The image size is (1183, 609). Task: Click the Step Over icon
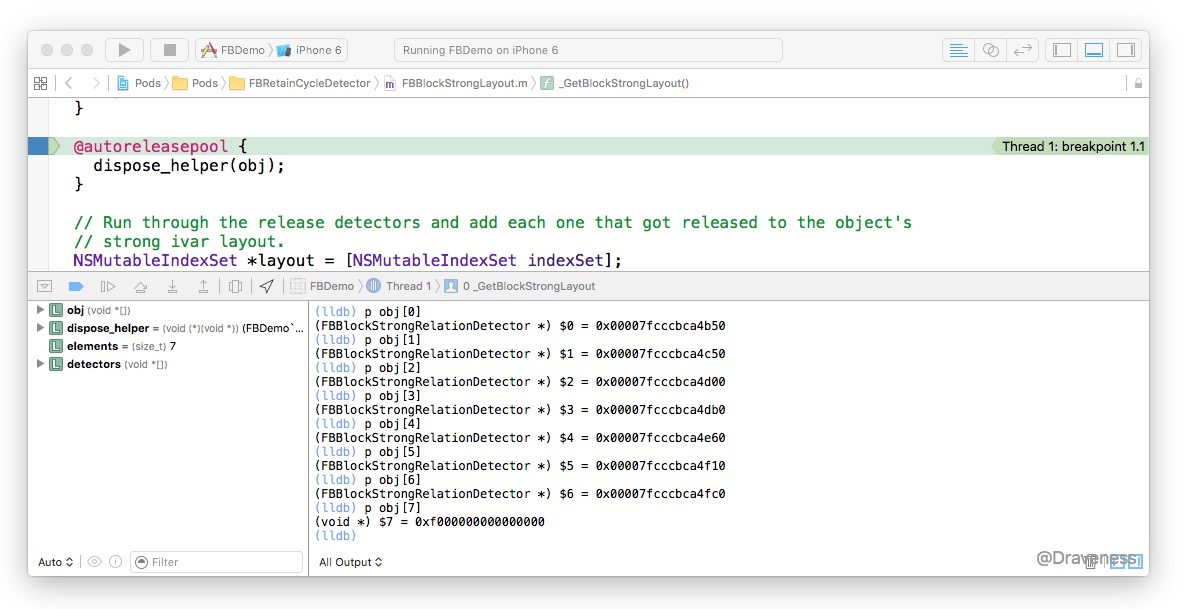coord(141,286)
